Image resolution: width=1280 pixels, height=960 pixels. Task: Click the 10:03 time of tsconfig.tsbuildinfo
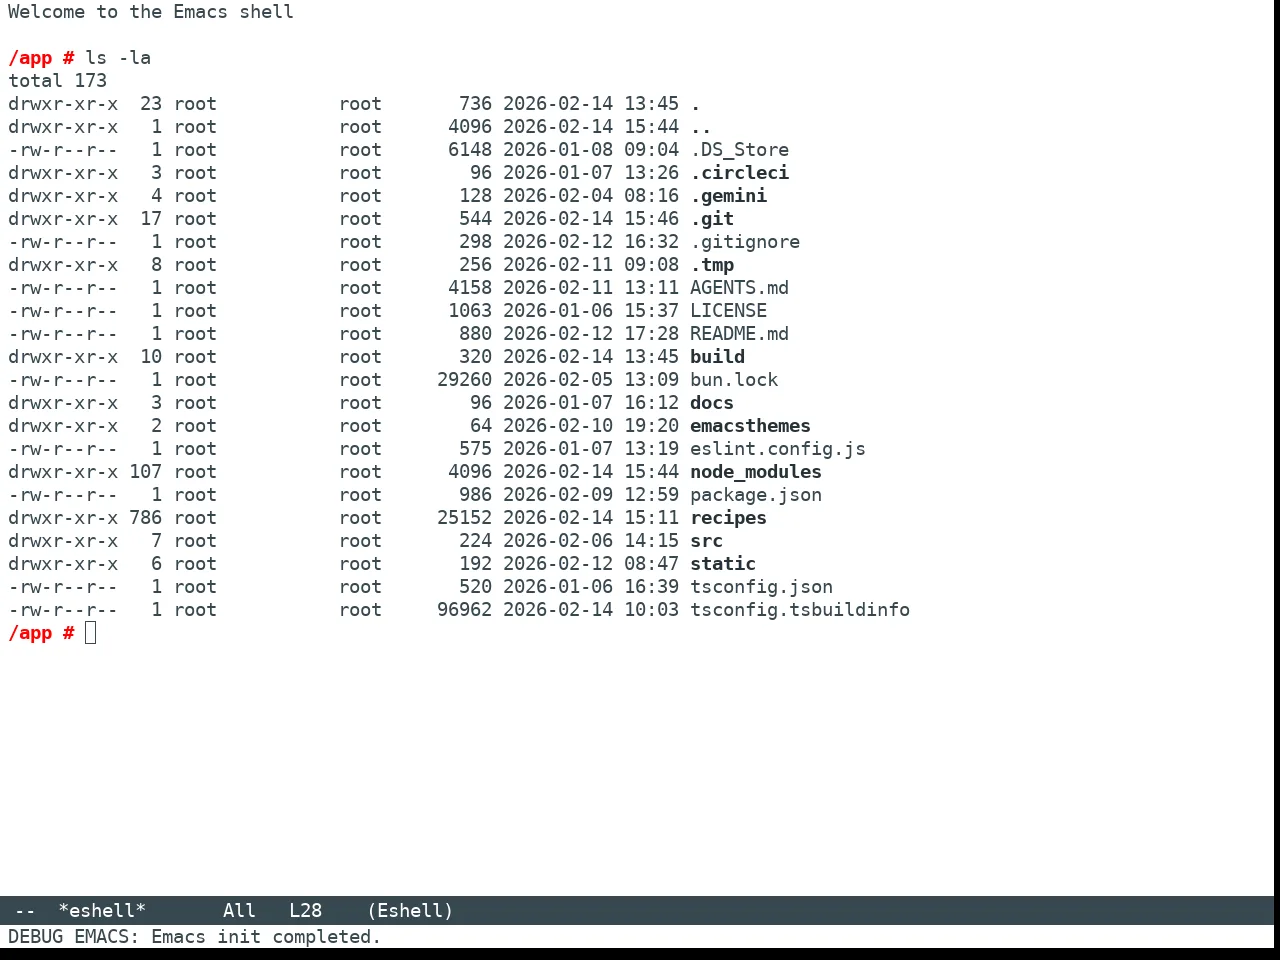[x=651, y=610]
